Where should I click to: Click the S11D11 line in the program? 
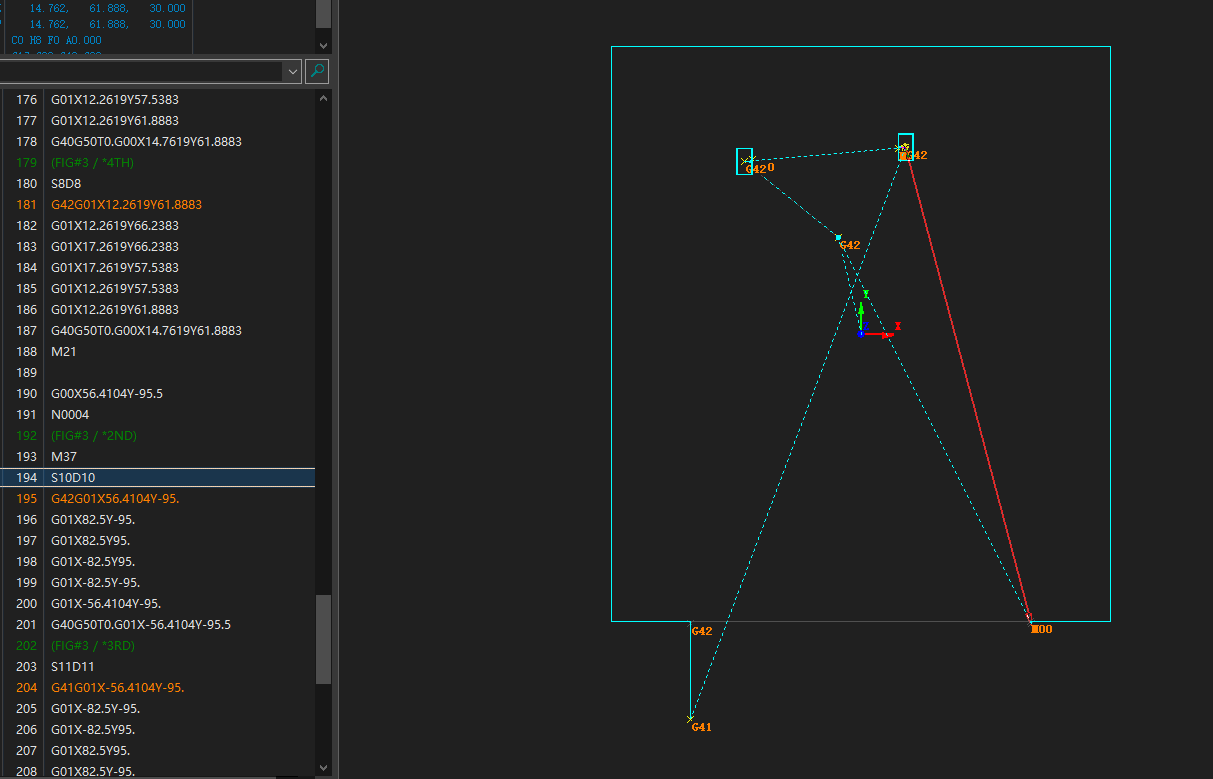click(x=73, y=666)
